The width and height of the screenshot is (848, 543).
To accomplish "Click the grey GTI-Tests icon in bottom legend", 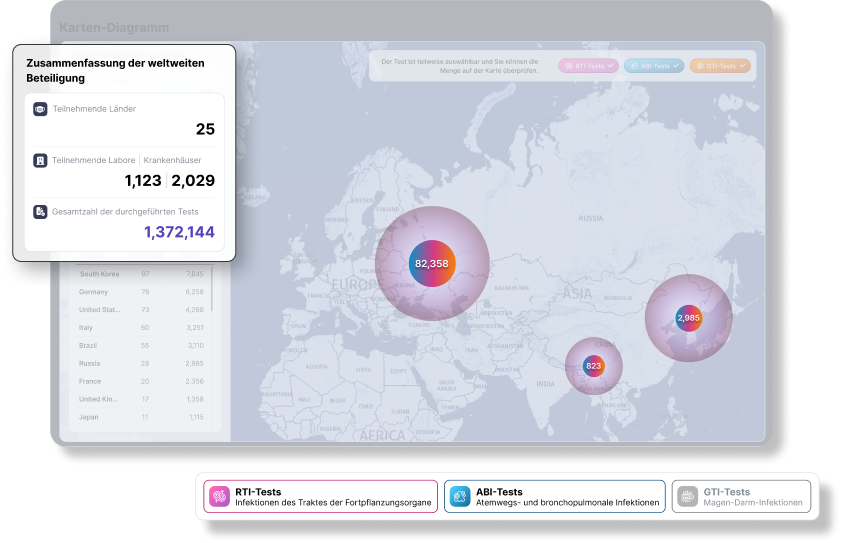I will click(688, 496).
